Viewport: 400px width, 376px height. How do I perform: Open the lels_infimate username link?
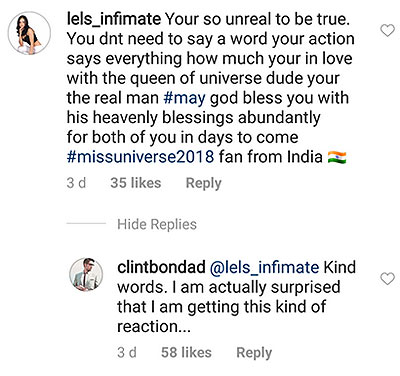coord(114,20)
